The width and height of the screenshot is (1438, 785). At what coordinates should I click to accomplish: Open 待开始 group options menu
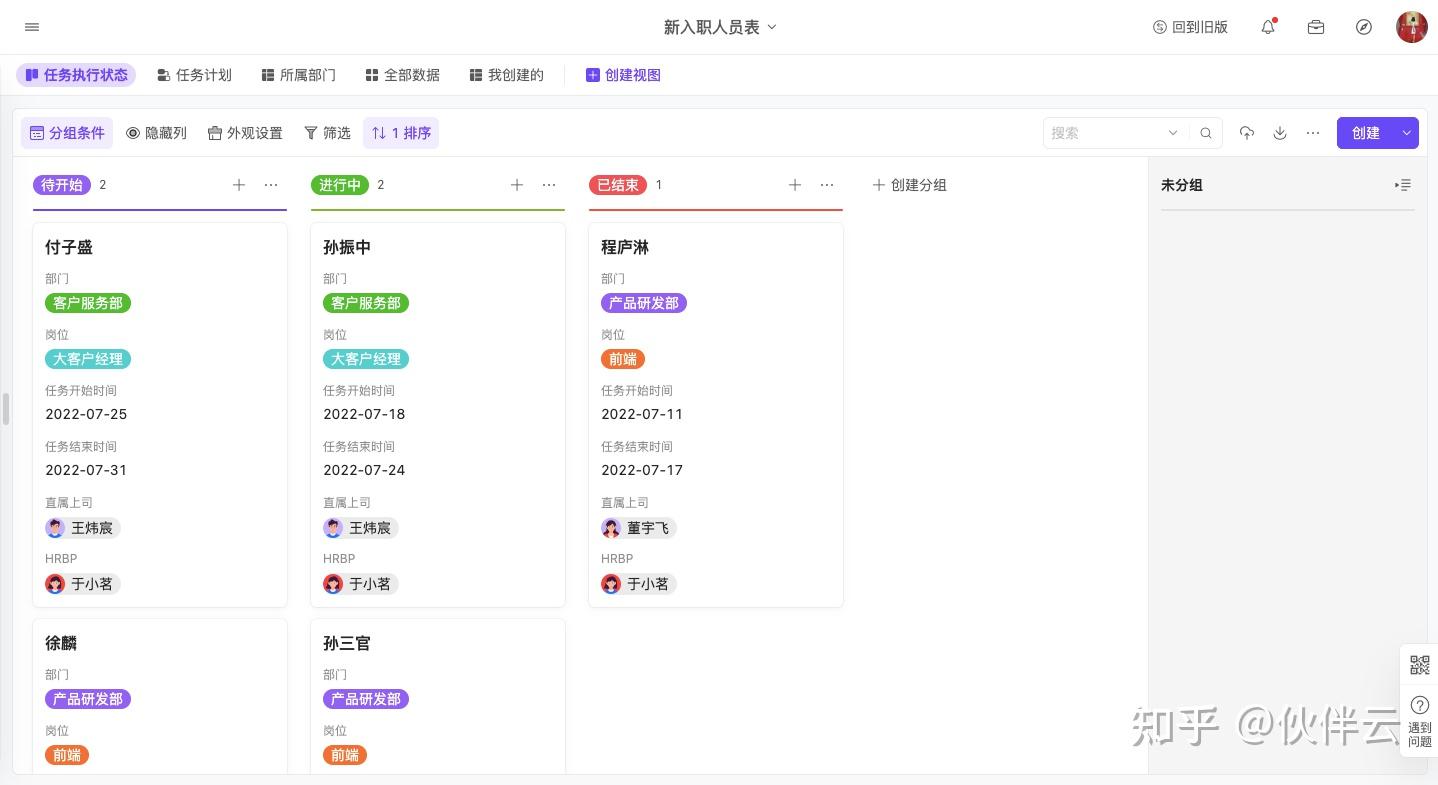[271, 185]
